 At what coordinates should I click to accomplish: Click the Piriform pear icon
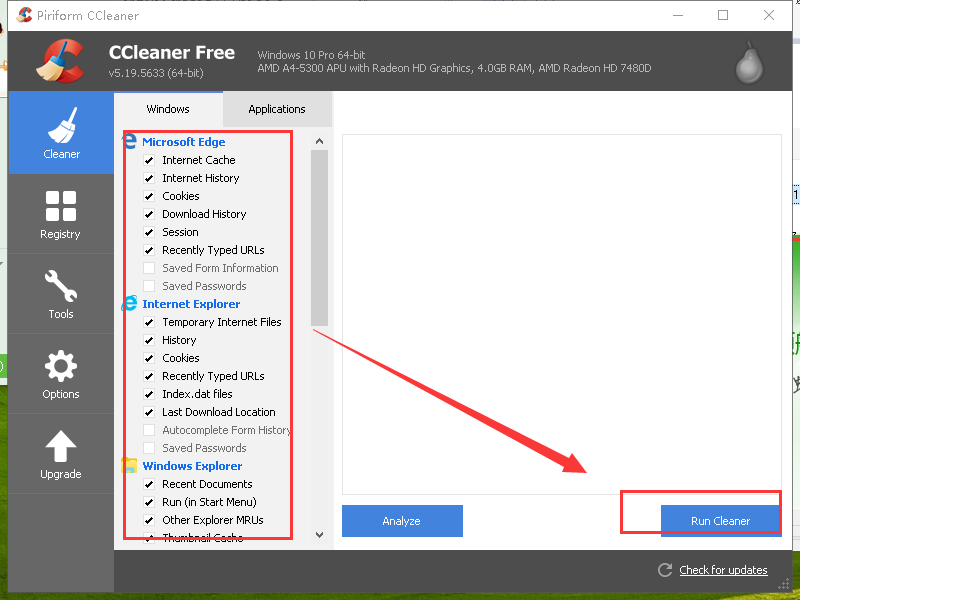749,62
